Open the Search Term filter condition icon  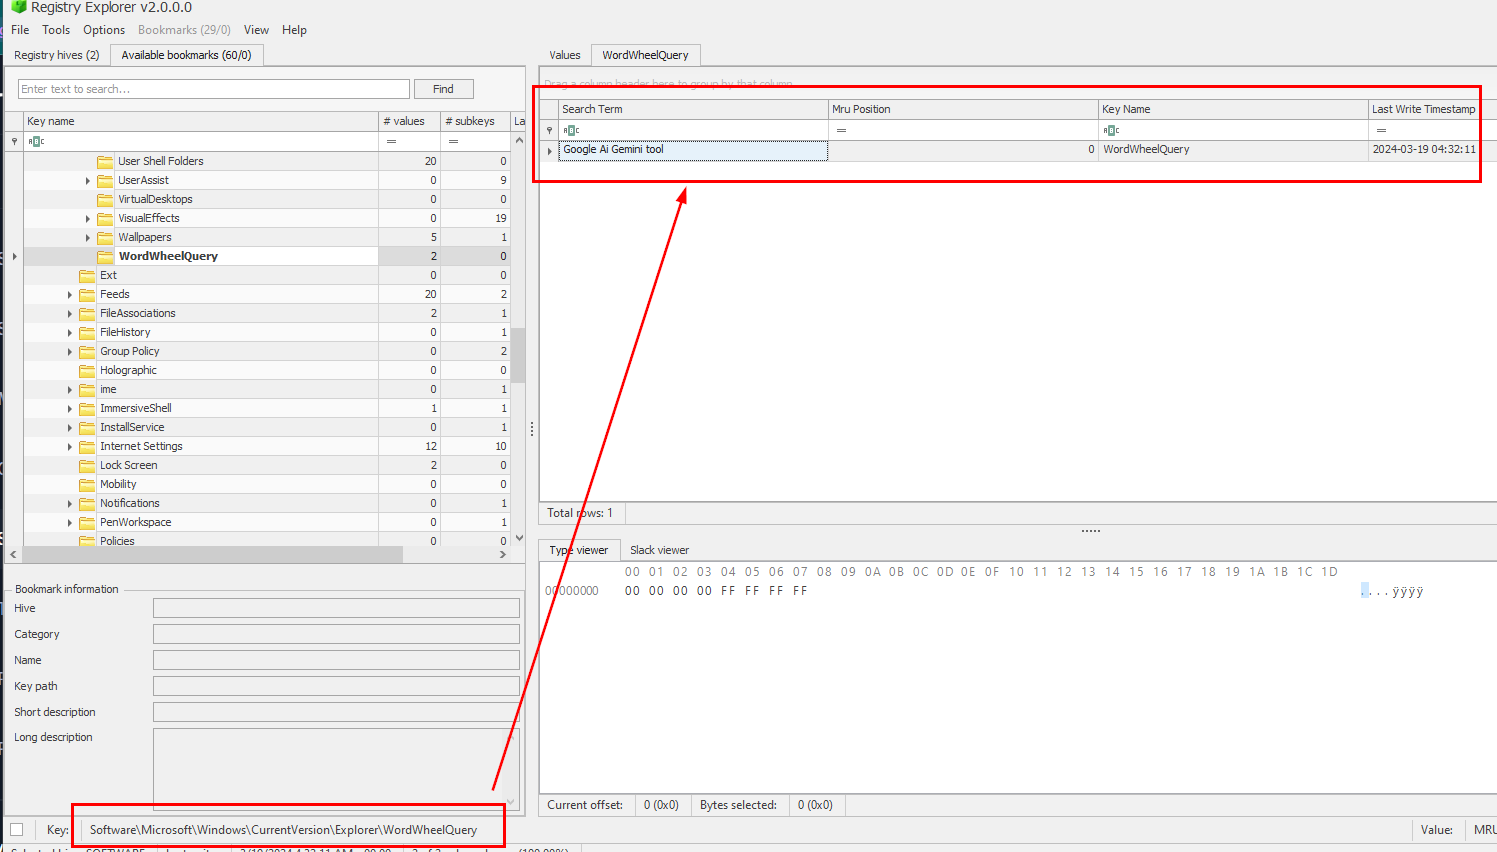(x=571, y=130)
